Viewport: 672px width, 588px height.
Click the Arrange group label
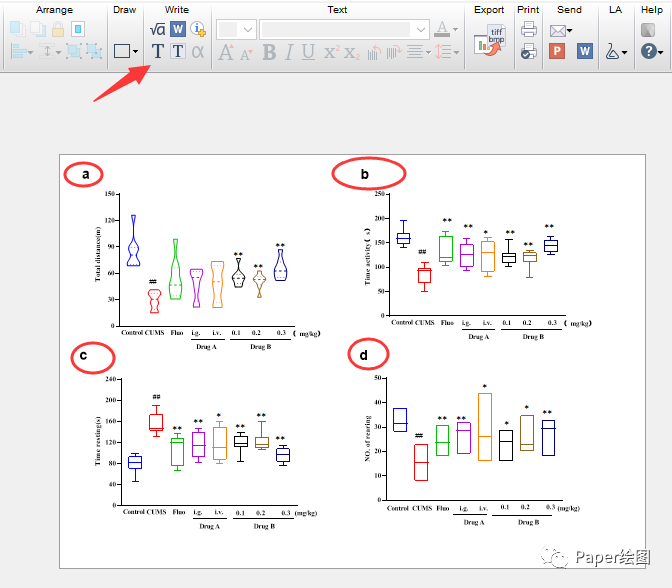[x=54, y=10]
